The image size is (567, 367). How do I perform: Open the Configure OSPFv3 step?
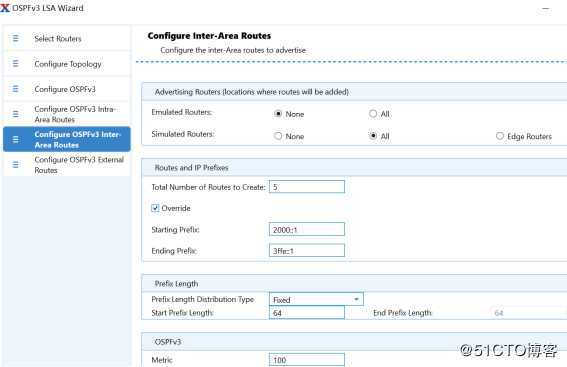coord(67,89)
